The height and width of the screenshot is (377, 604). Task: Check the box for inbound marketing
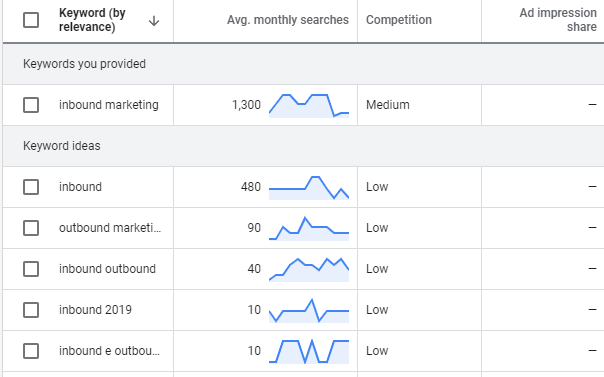(31, 105)
